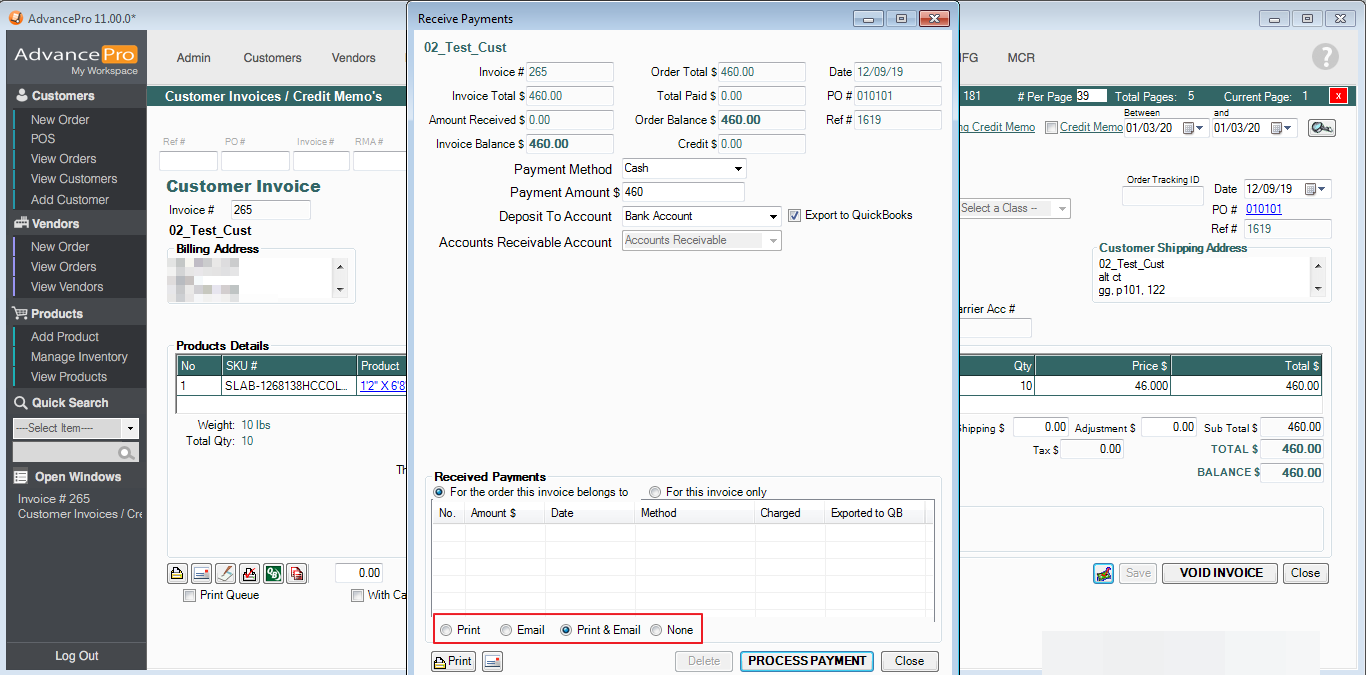Select the Email radio button
Screen dimensions: 1366x675
click(x=506, y=630)
